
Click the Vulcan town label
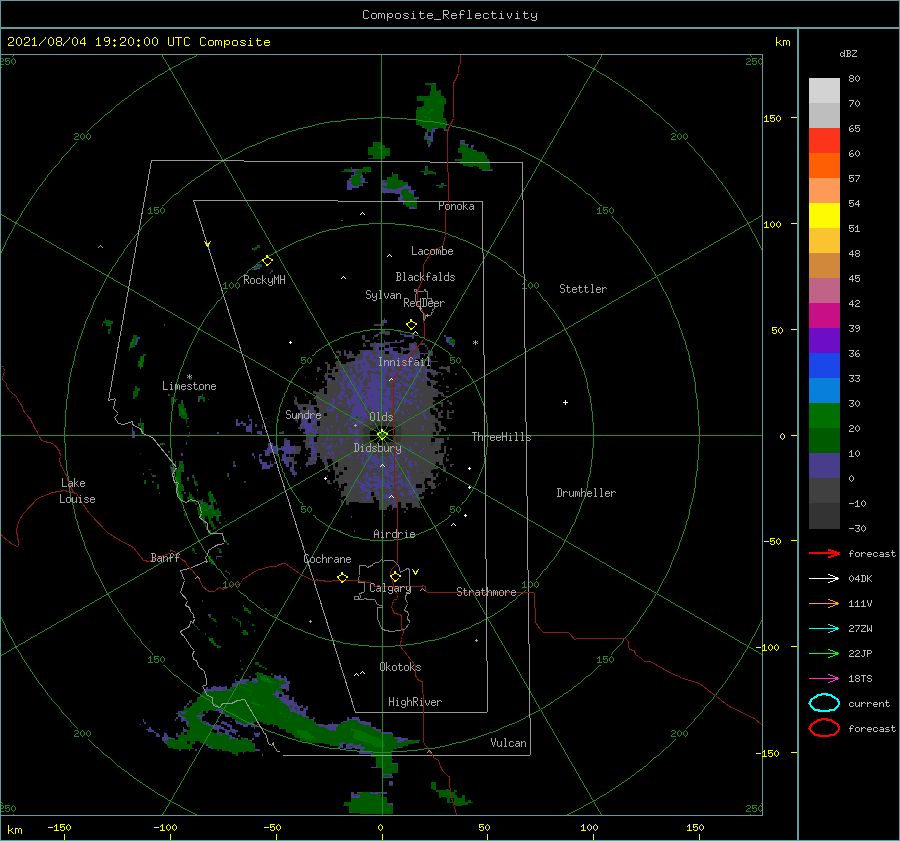[x=509, y=743]
